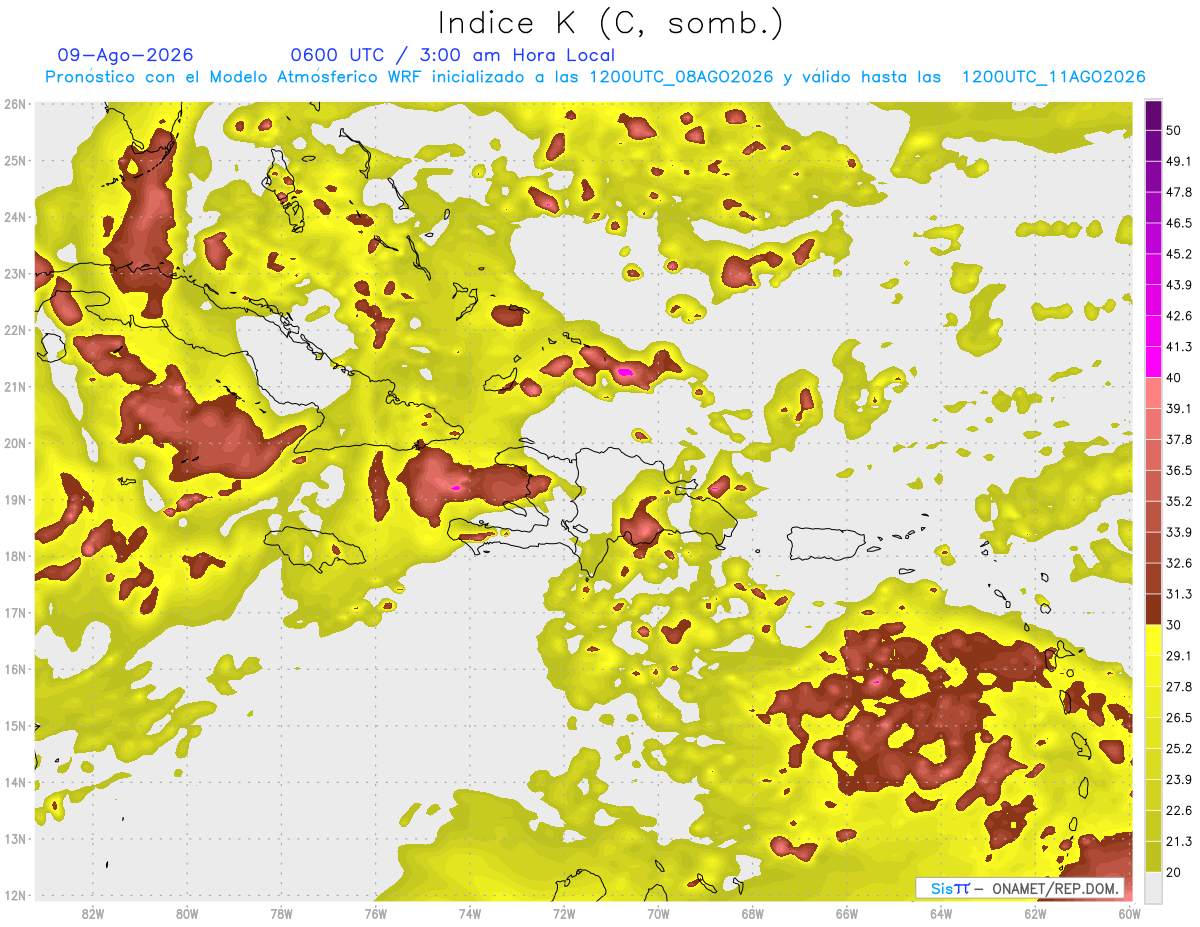The image size is (1200, 927).
Task: Select the colorbar value "39.1"
Action: click(x=1179, y=409)
